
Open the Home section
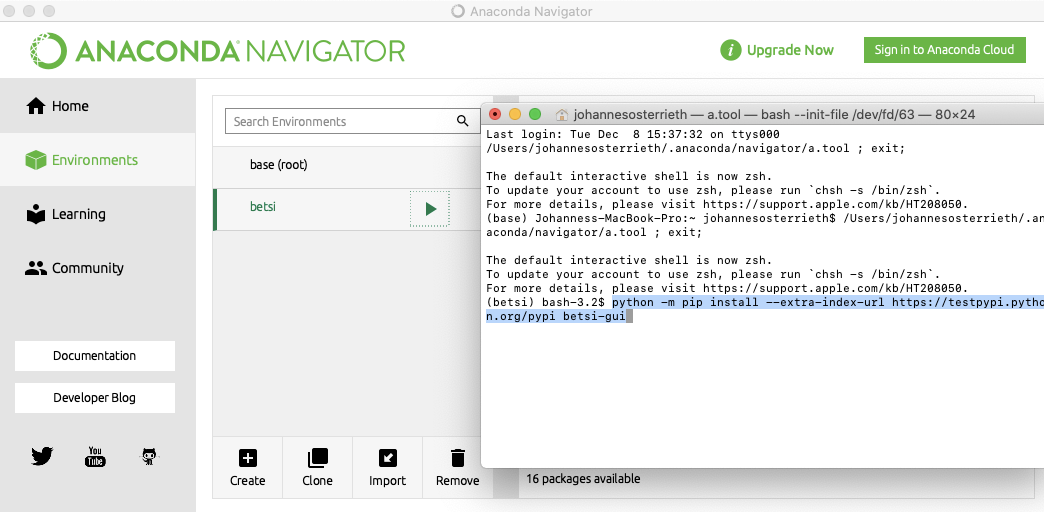pyautogui.click(x=98, y=106)
